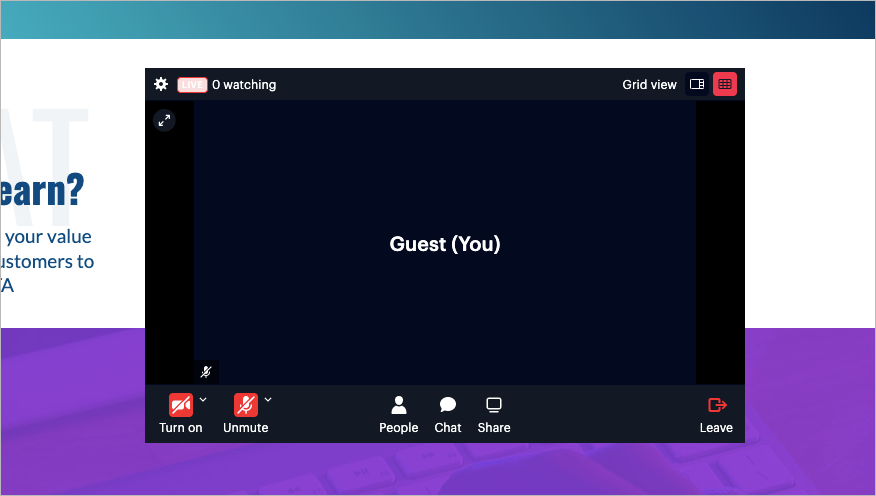Click the "Turn on" text label
Screen dimensions: 876x496
[x=180, y=428]
